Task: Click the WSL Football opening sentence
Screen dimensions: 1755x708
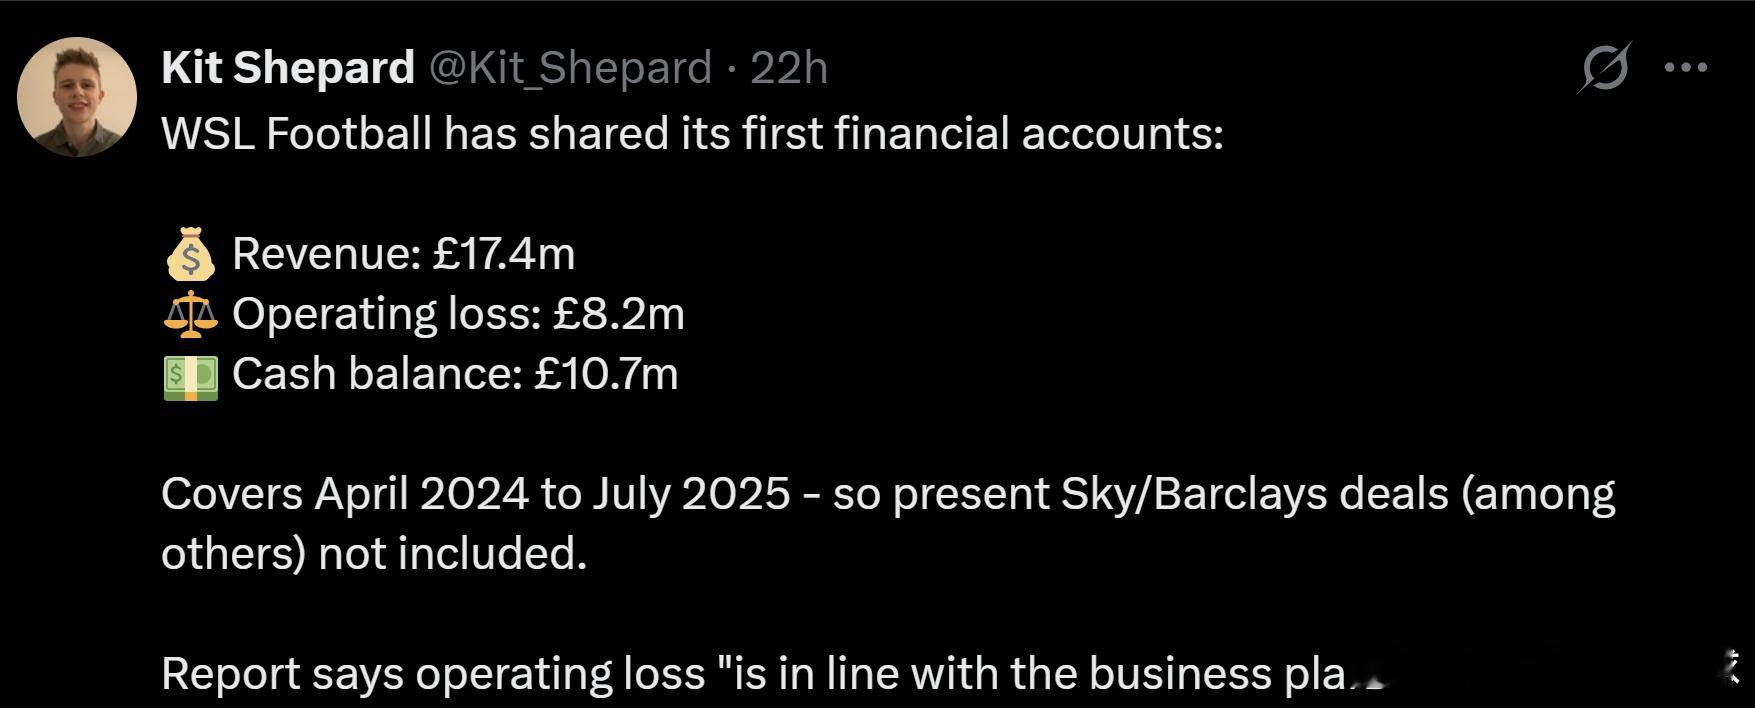Action: (x=692, y=133)
